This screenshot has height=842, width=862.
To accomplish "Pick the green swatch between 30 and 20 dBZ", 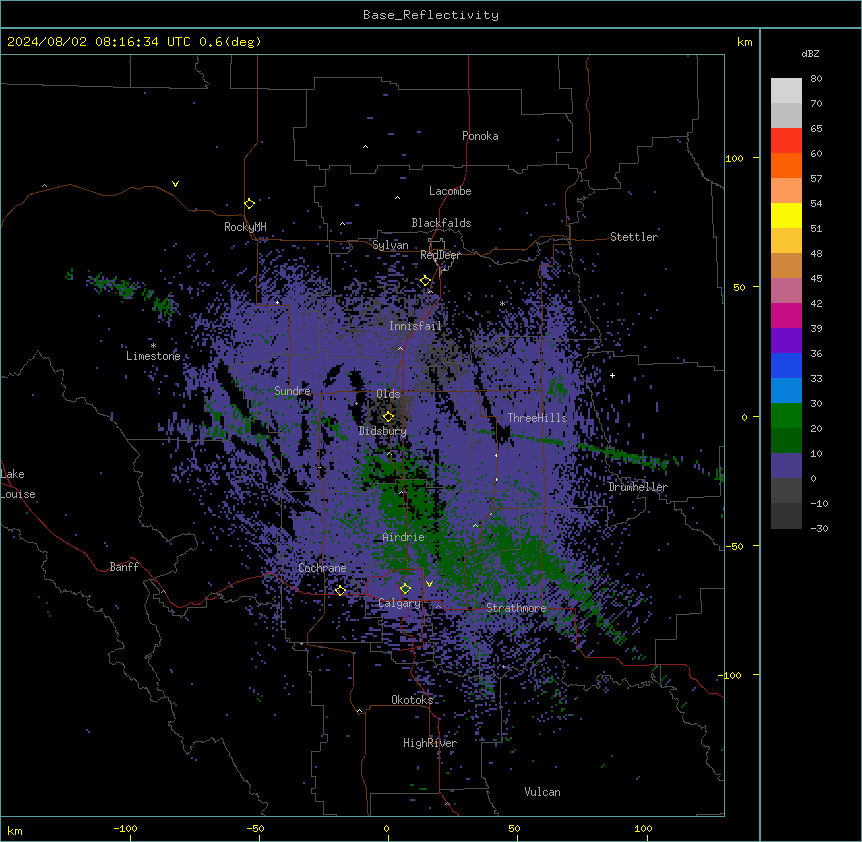I will pyautogui.click(x=786, y=416).
